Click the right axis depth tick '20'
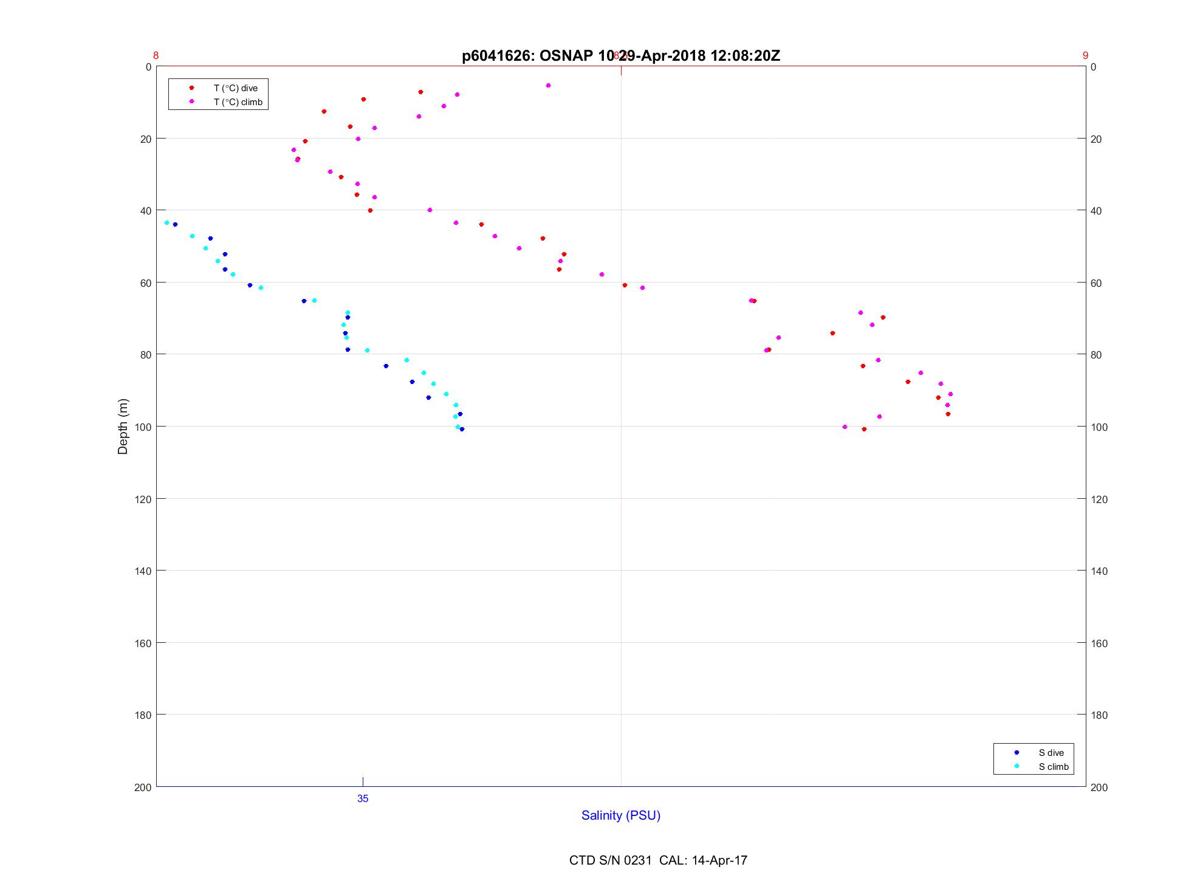The image size is (1200, 885). click(x=1096, y=139)
